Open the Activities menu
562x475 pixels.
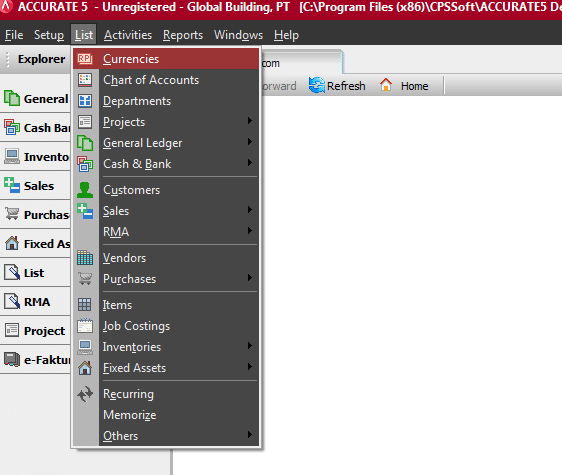click(x=128, y=35)
